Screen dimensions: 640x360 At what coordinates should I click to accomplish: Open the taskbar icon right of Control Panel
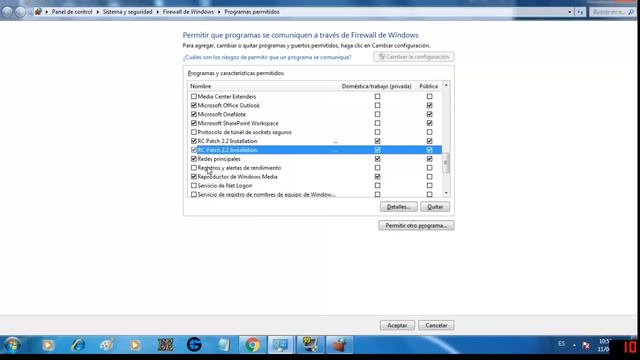(x=310, y=345)
